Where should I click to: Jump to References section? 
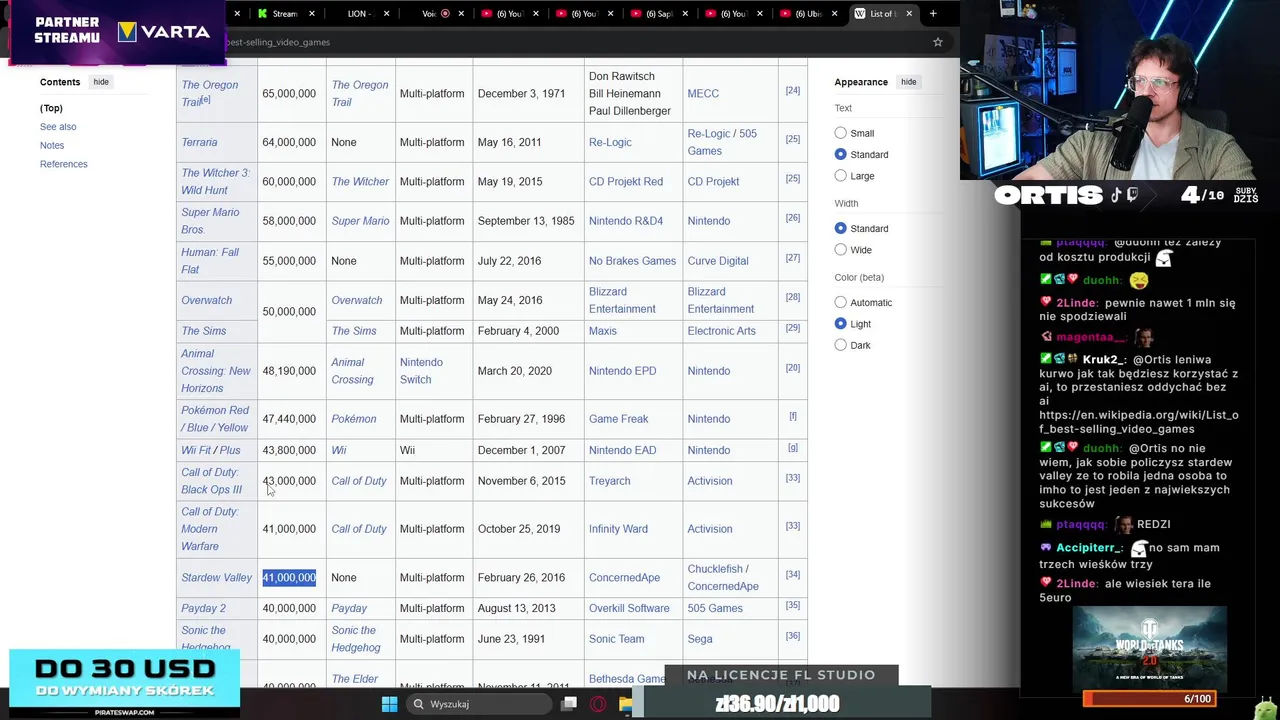tap(64, 164)
